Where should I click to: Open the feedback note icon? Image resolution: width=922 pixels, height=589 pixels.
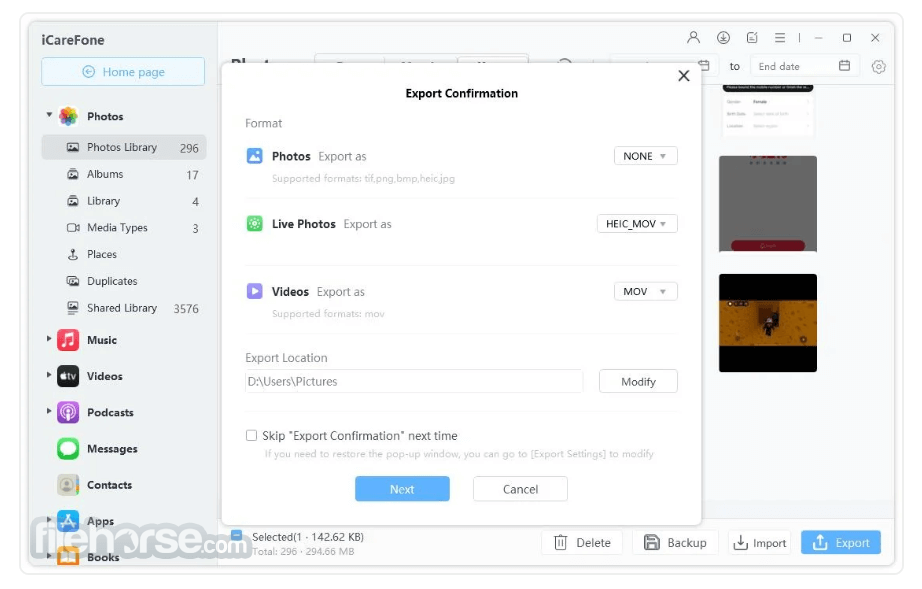click(751, 38)
